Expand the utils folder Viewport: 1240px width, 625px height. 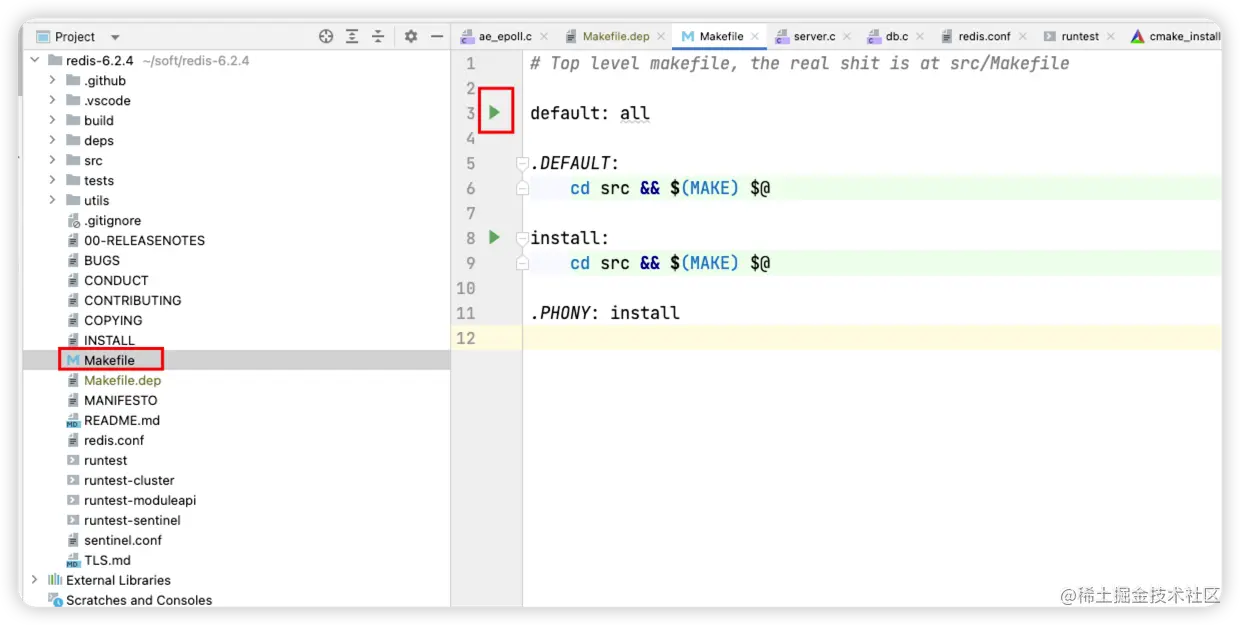52,200
